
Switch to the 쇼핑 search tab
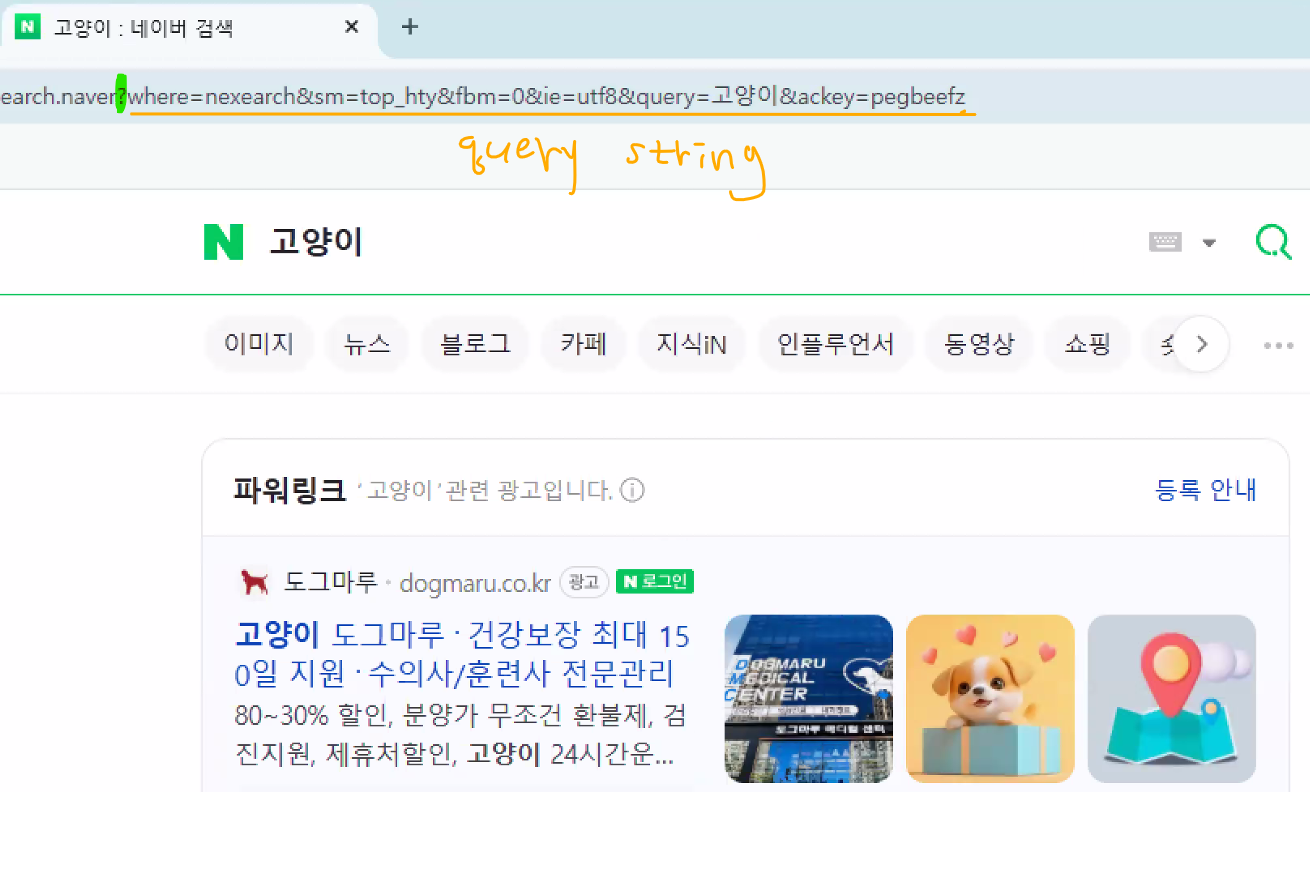[1087, 345]
